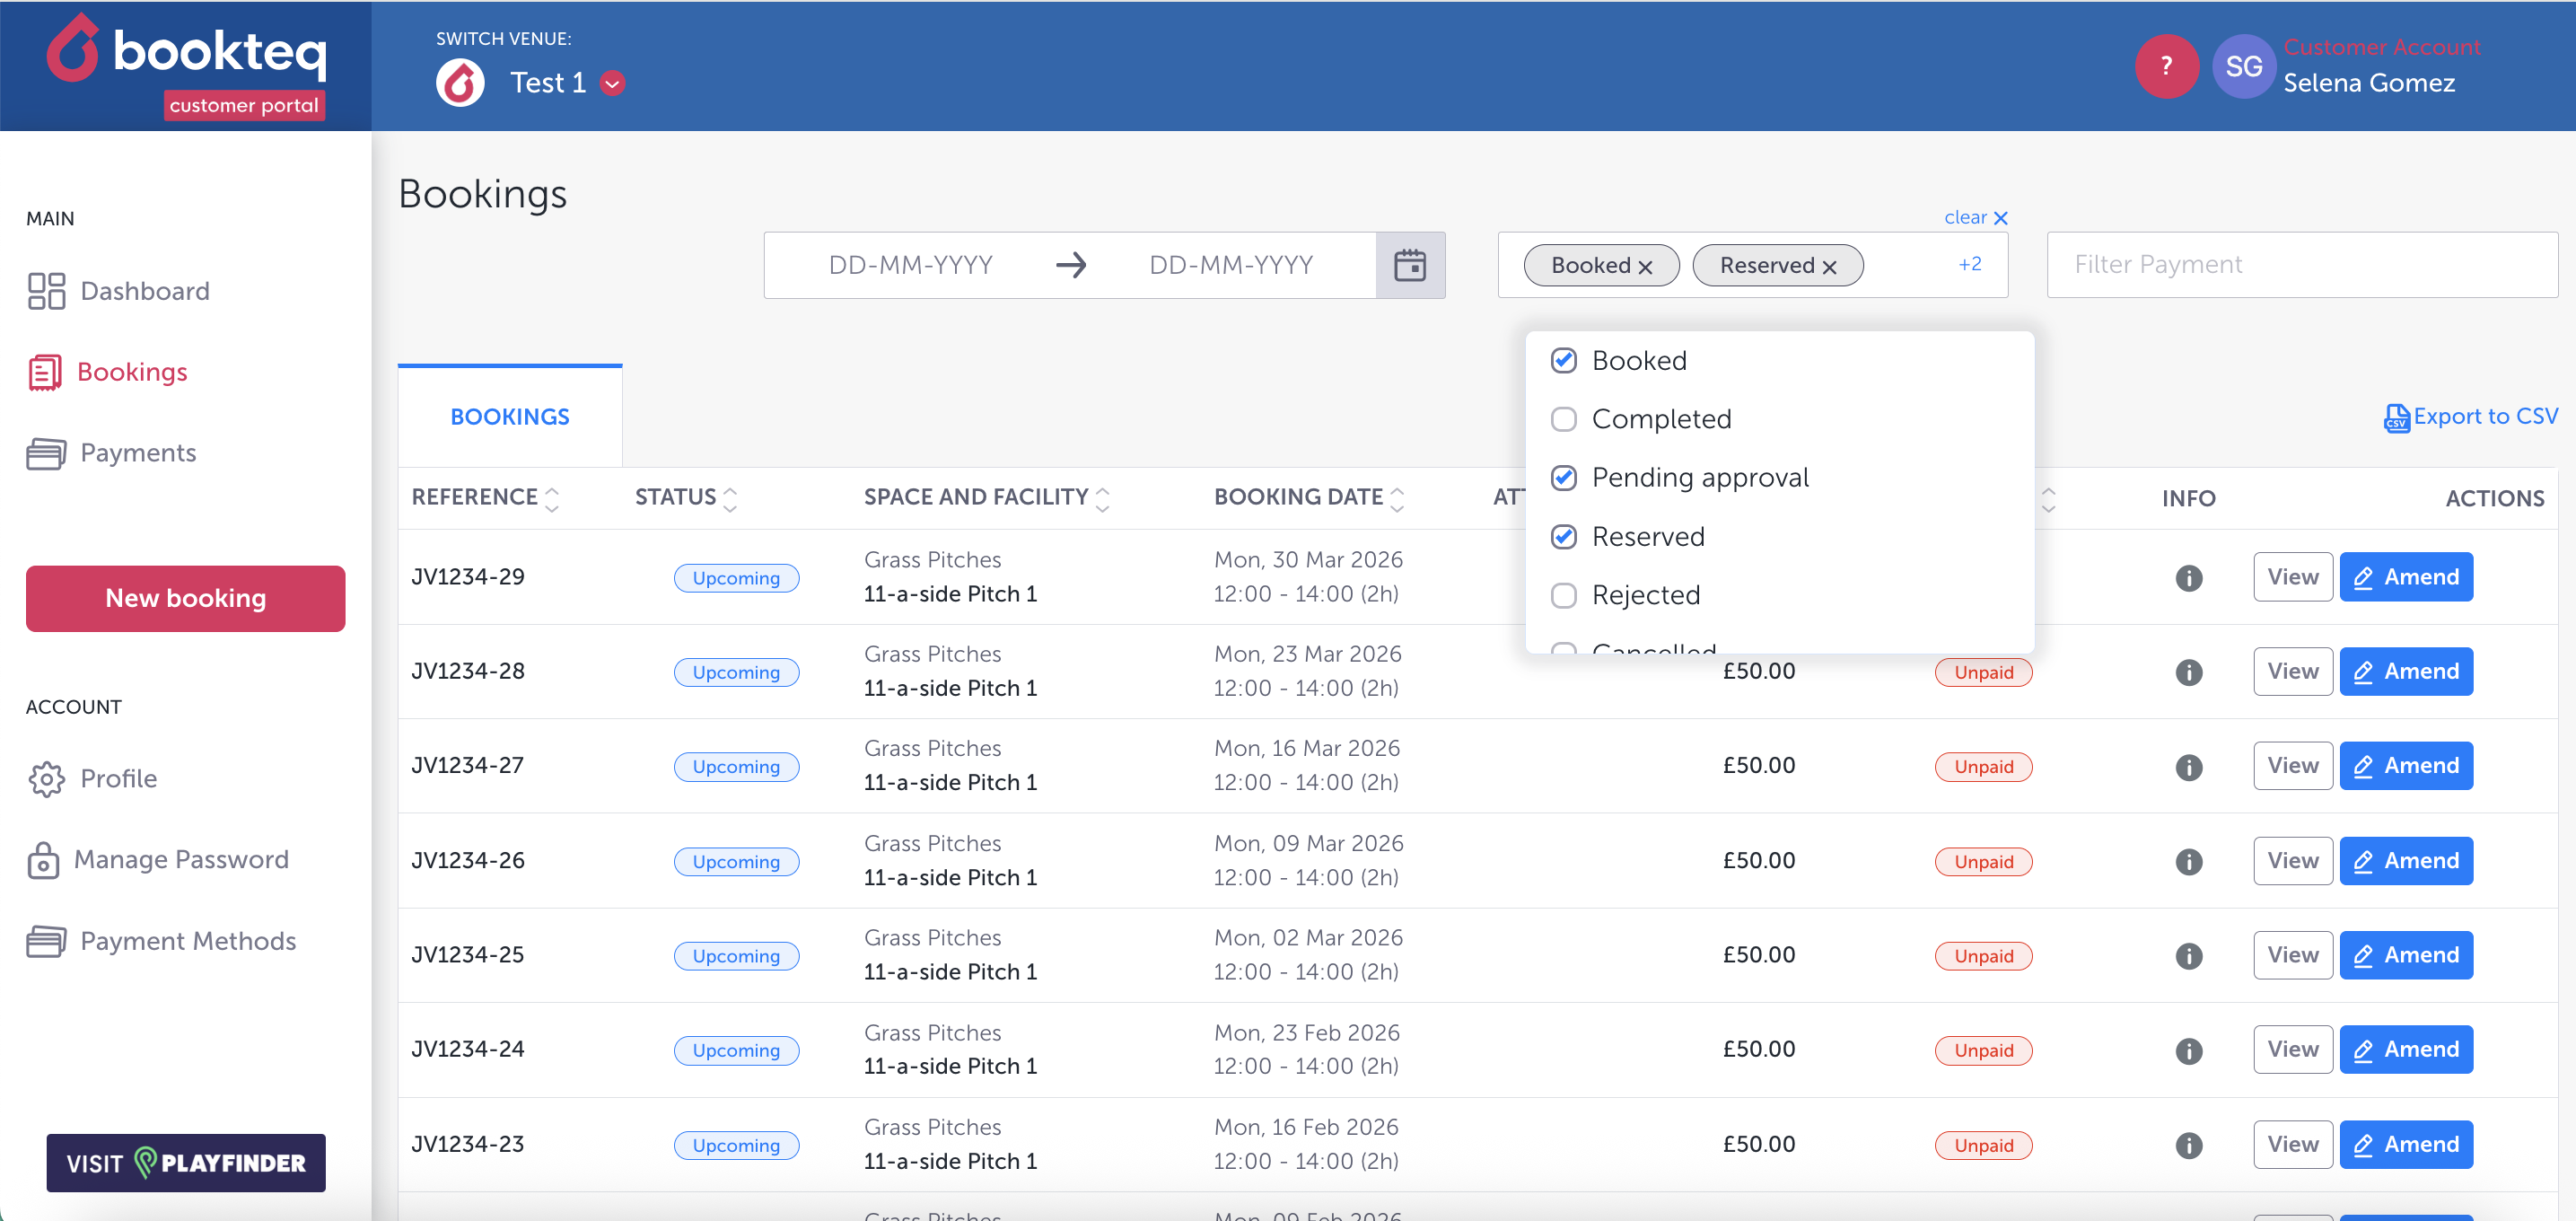Click the red help question mark icon
This screenshot has height=1221, width=2576.
(2165, 67)
